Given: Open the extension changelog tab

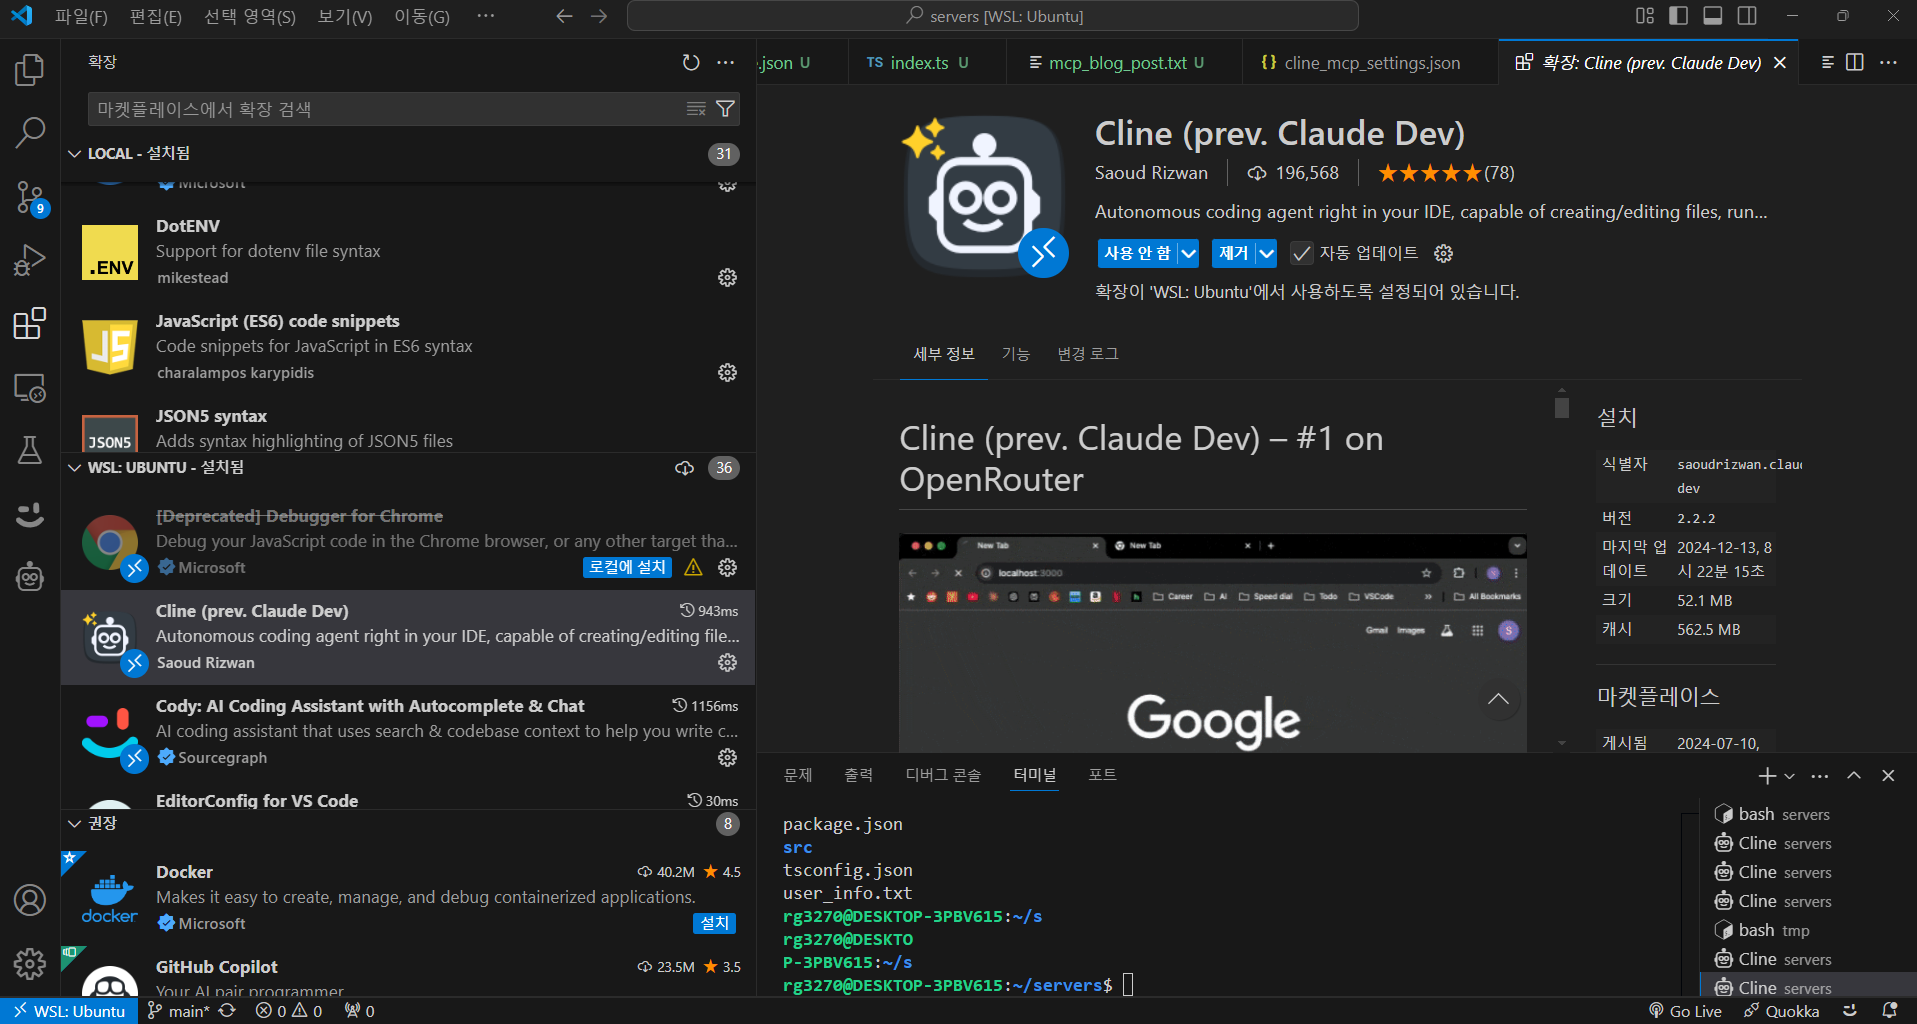Looking at the screenshot, I should tap(1088, 354).
